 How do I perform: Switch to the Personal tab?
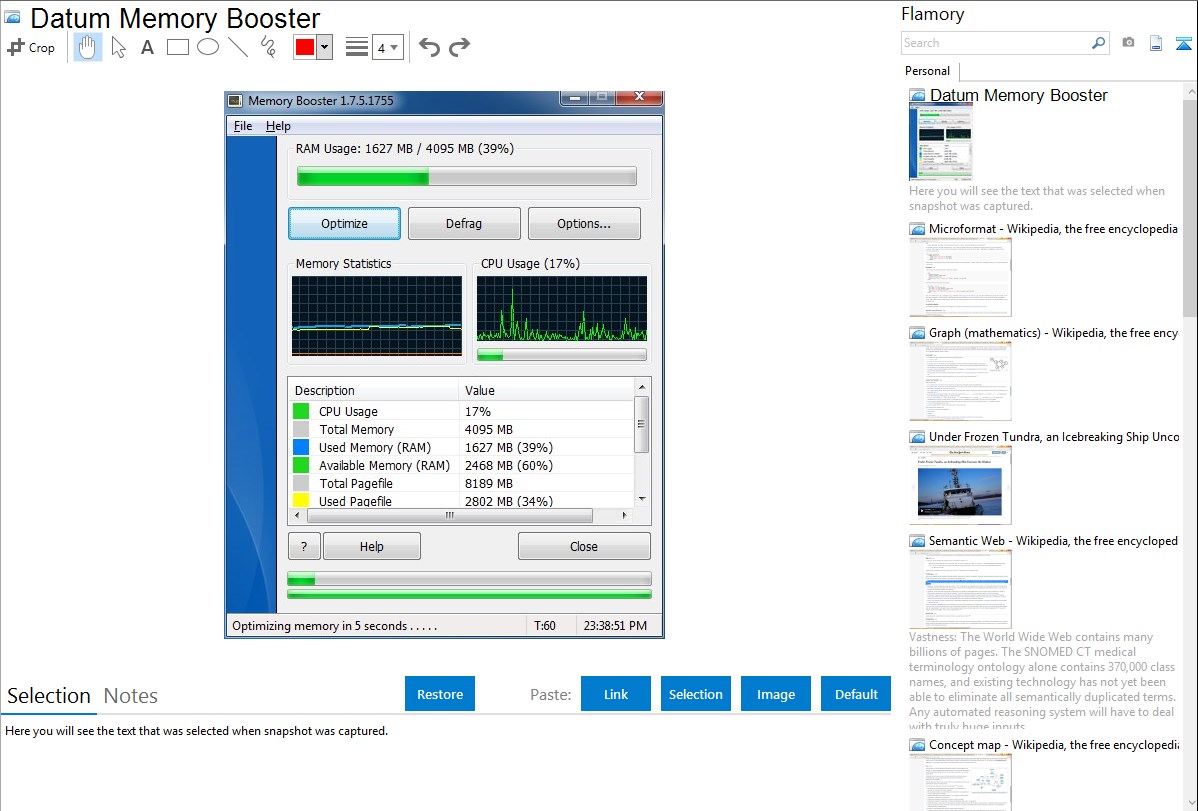[x=928, y=70]
